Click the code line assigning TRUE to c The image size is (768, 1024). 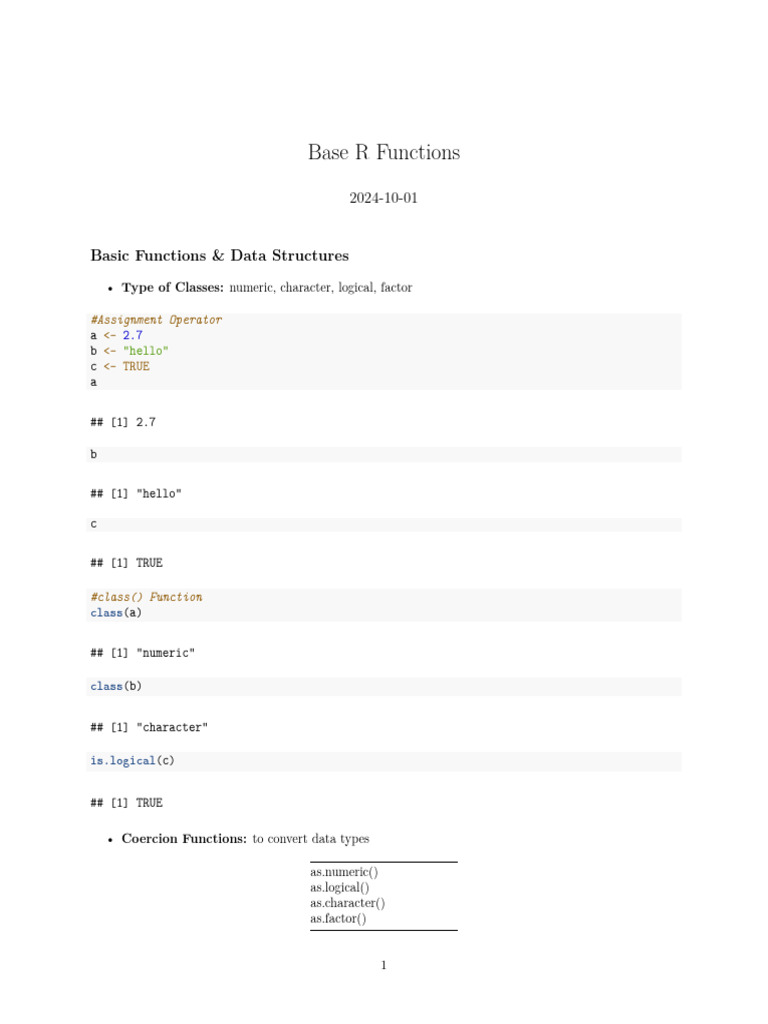(x=120, y=367)
